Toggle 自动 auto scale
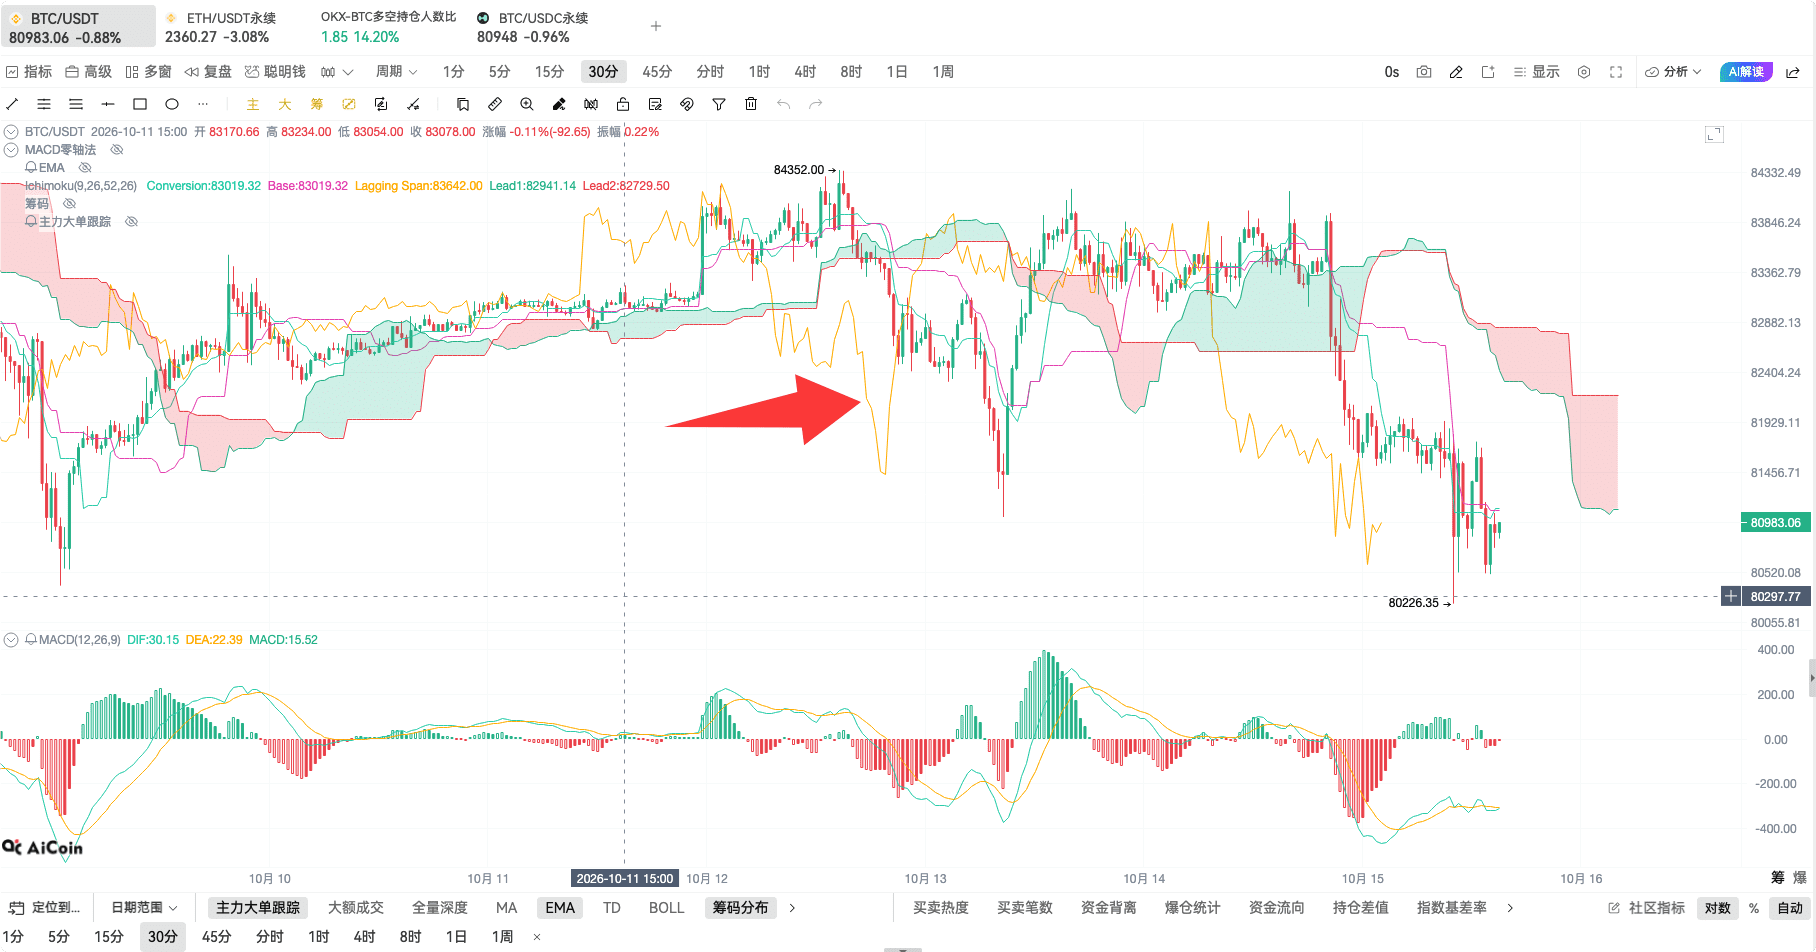Screen dimensions: 1816x952 (x=1790, y=908)
